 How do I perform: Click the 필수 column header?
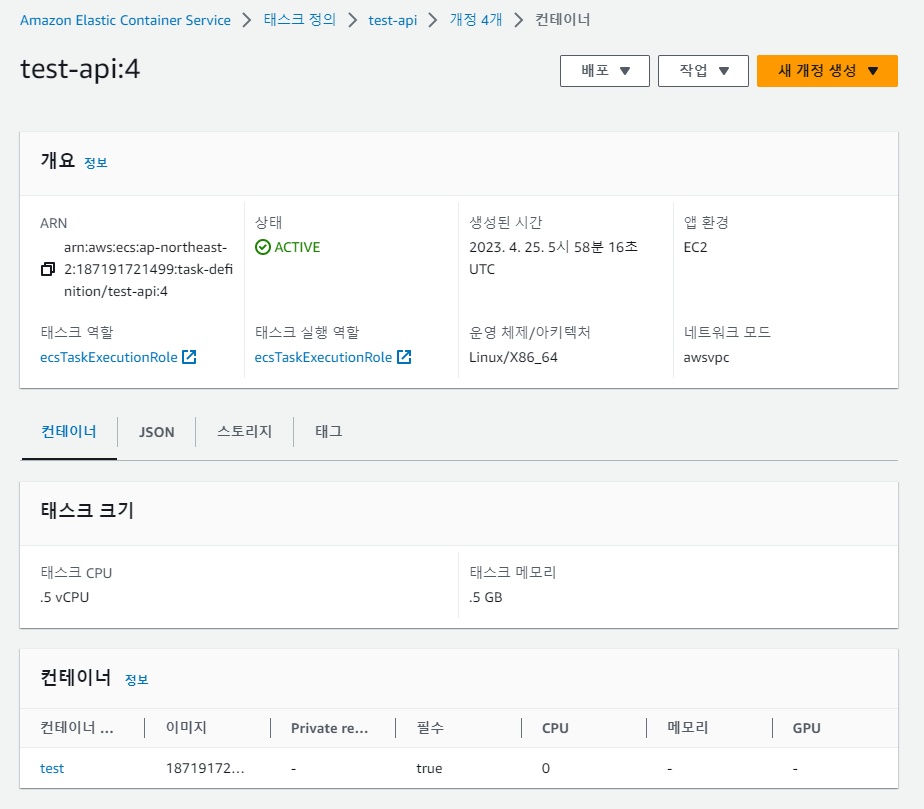coord(430,728)
